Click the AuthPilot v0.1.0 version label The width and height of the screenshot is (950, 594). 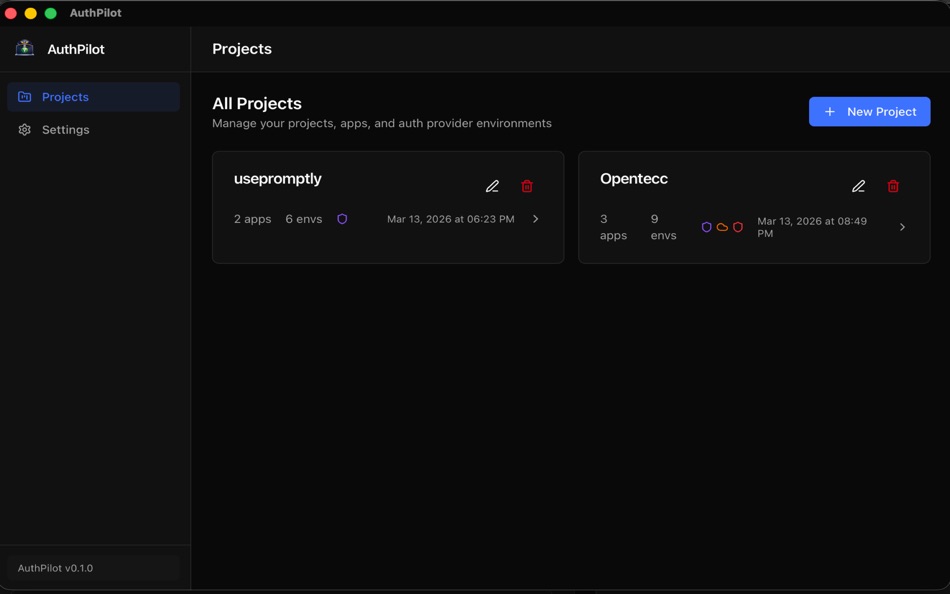pyautogui.click(x=55, y=568)
